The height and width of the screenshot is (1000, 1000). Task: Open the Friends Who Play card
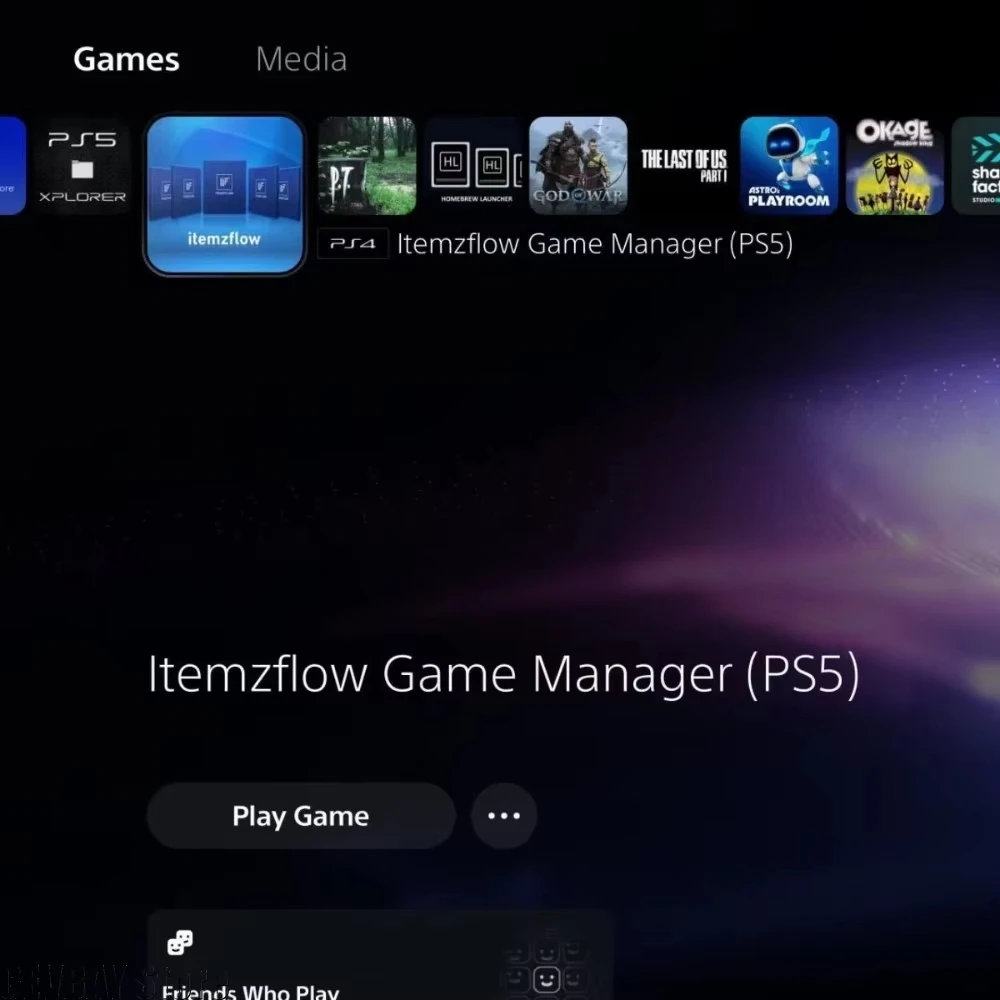pyautogui.click(x=380, y=955)
